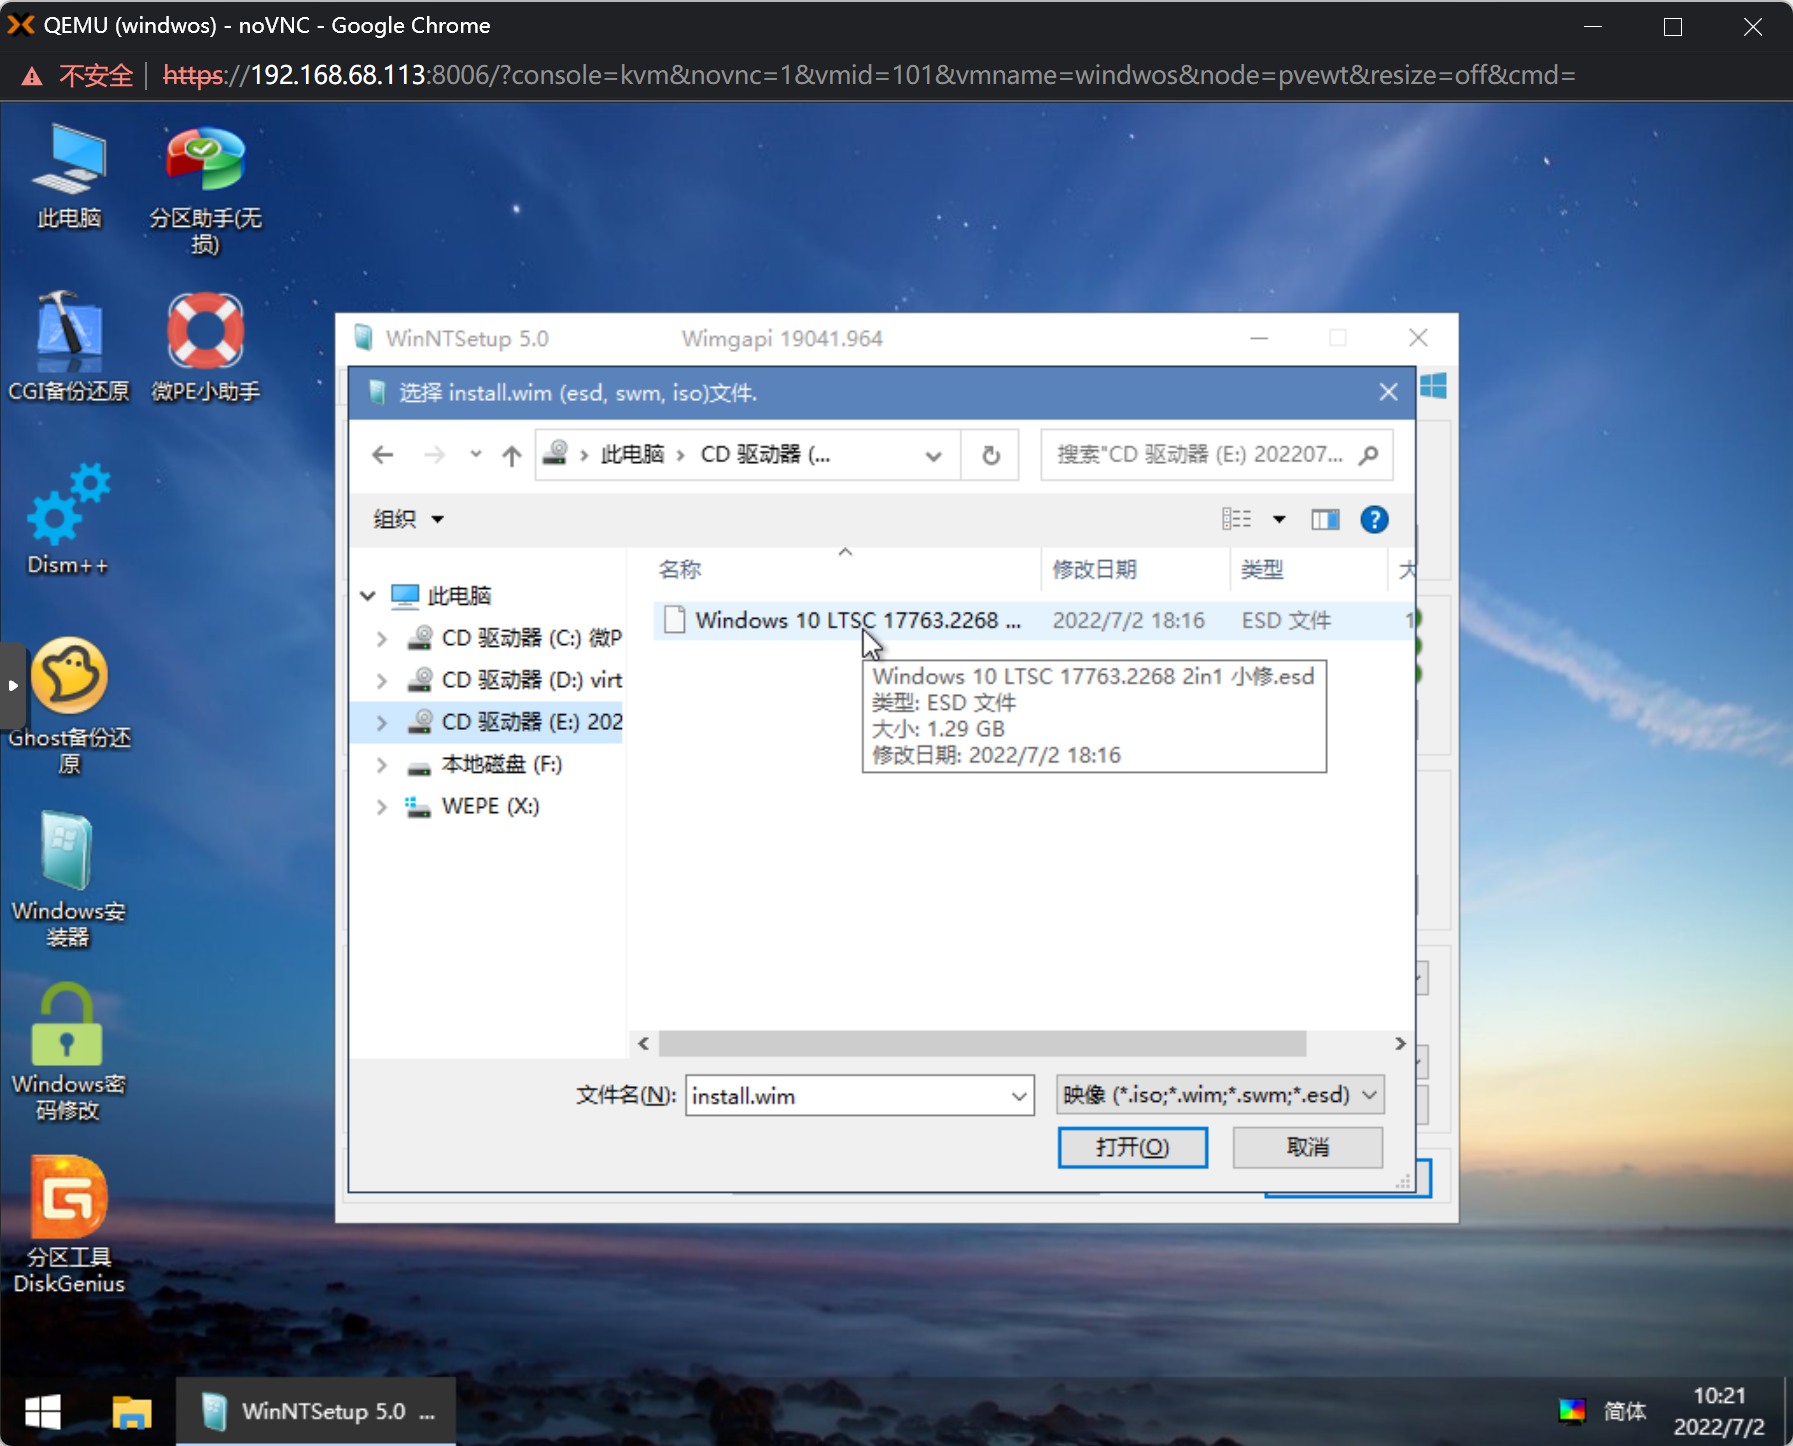Go up one folder level
Screen dimensions: 1793x1446
pyautogui.click(x=512, y=455)
